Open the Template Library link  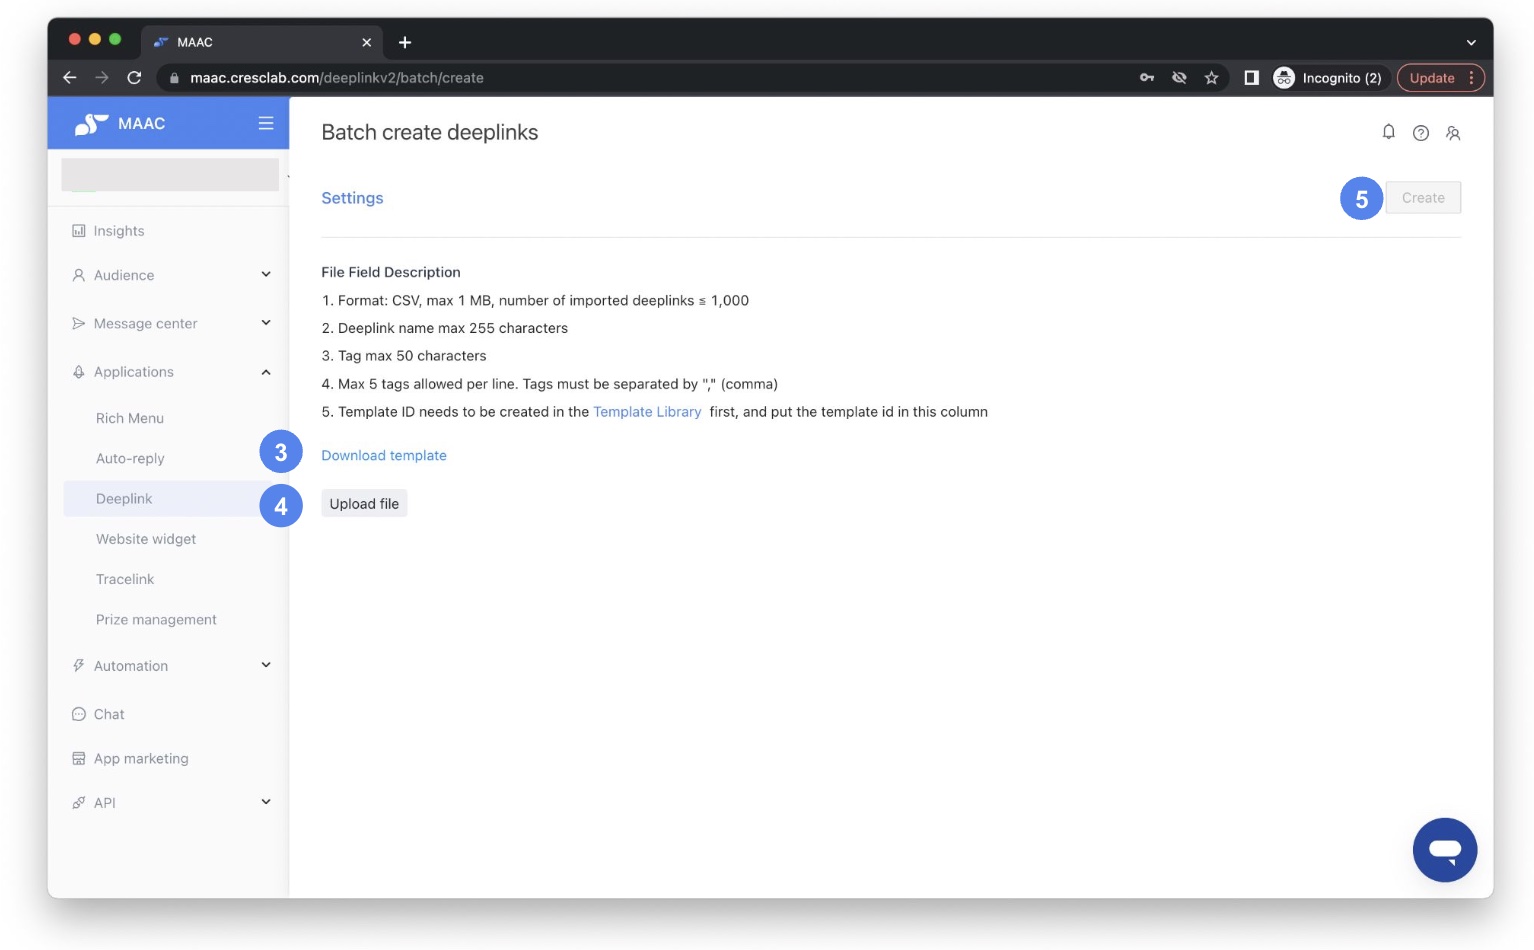(x=647, y=411)
